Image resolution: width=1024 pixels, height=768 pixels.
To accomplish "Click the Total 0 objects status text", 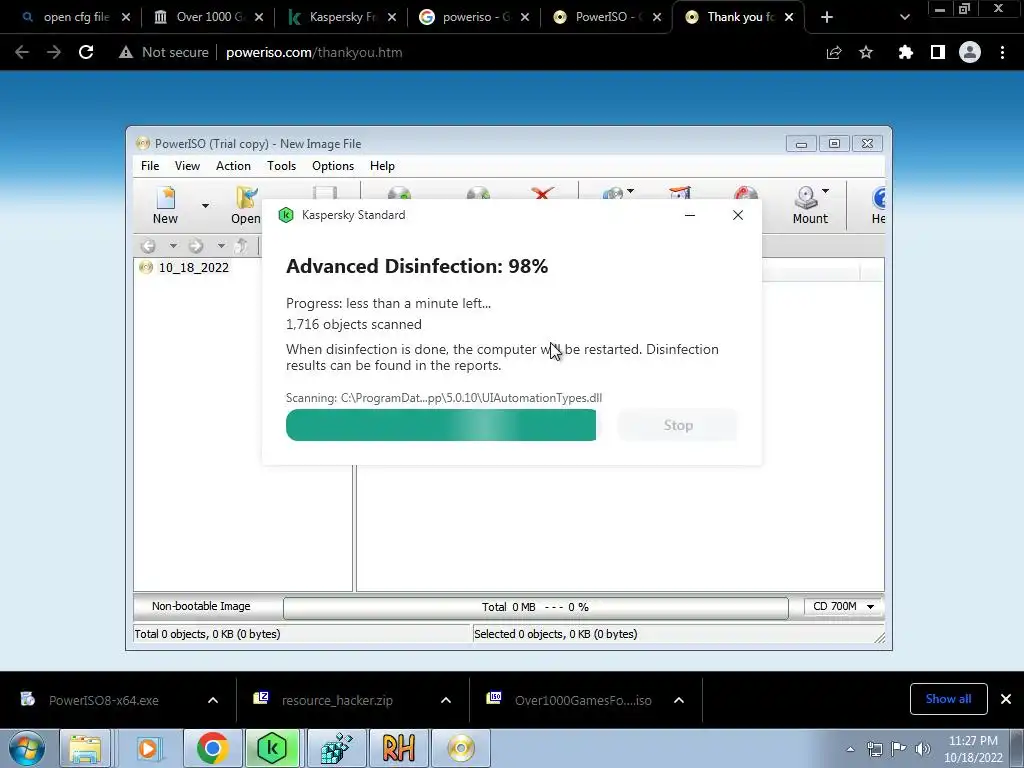I will (207, 634).
